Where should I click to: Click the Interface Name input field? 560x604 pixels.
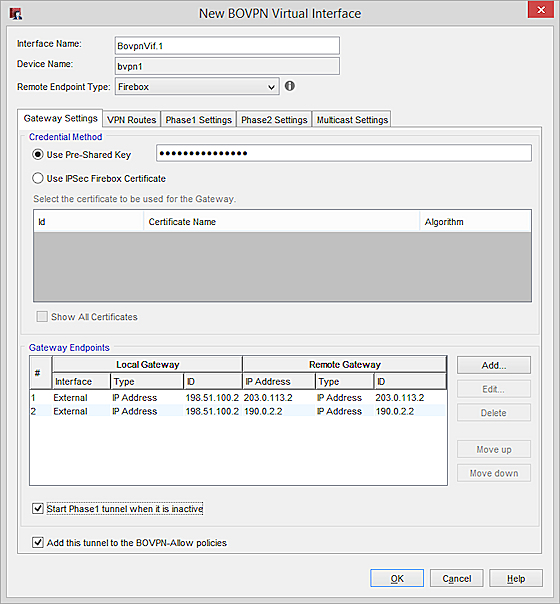[x=227, y=45]
